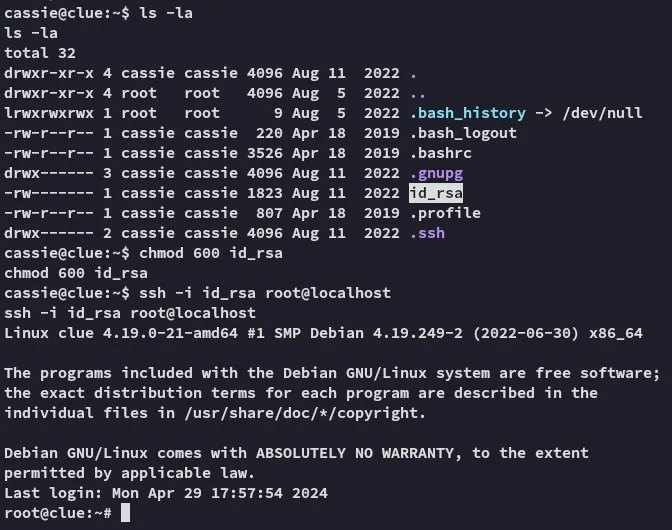Click the "total 32" output line
The image size is (672, 530).
[40, 53]
